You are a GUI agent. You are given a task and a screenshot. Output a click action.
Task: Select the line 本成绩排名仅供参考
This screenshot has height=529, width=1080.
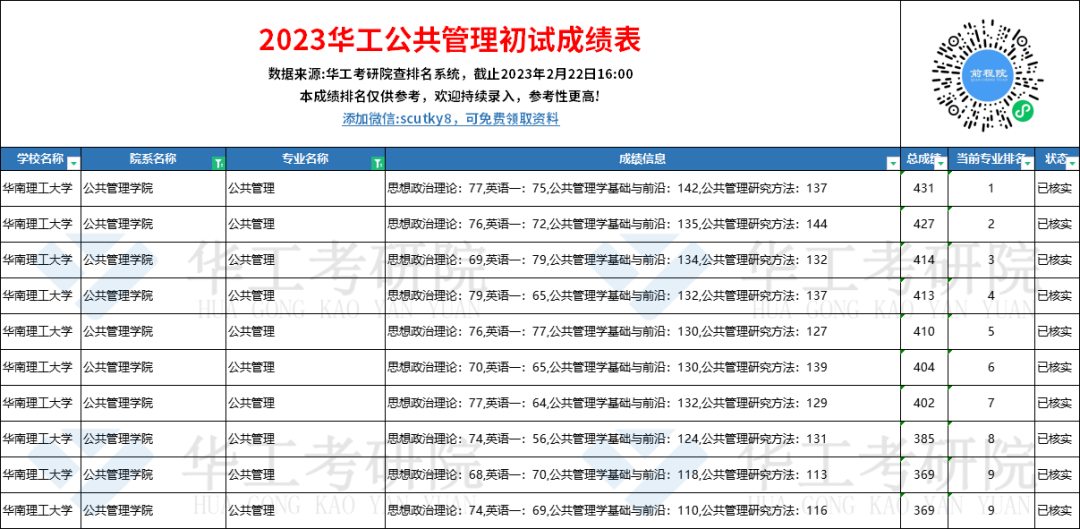tap(450, 96)
